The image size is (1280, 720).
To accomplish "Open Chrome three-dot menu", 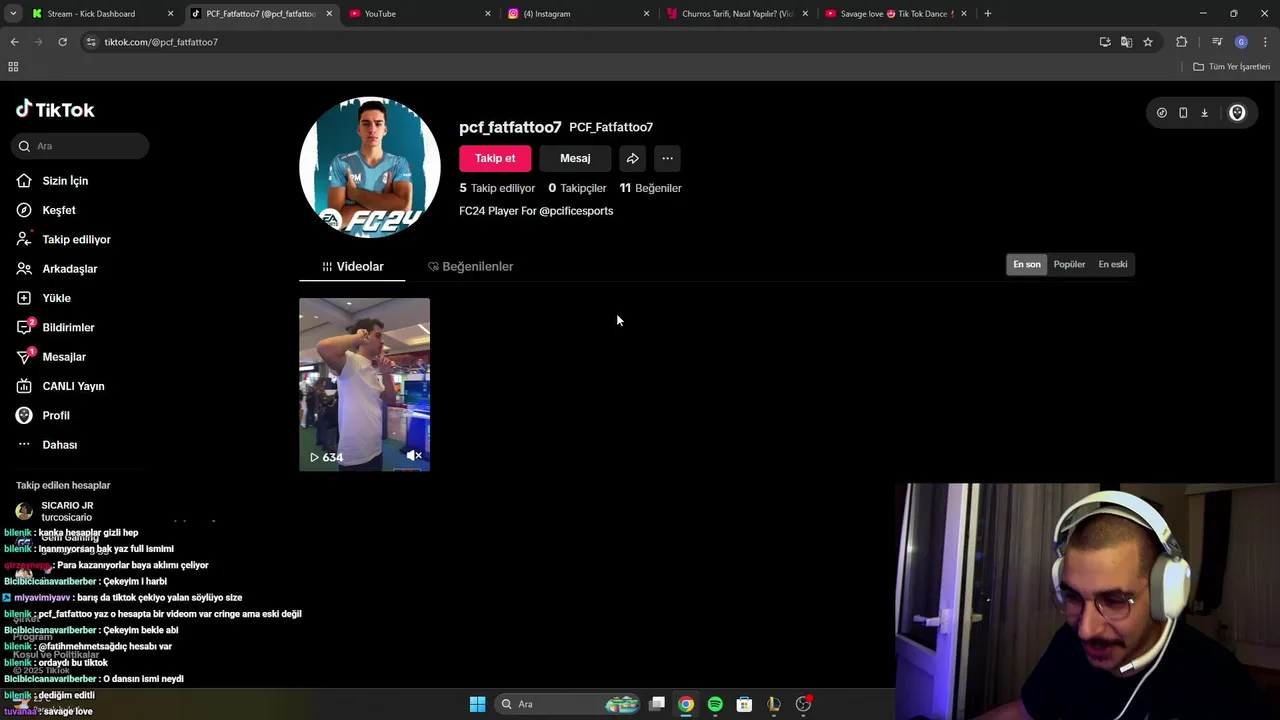I will [x=1265, y=42].
